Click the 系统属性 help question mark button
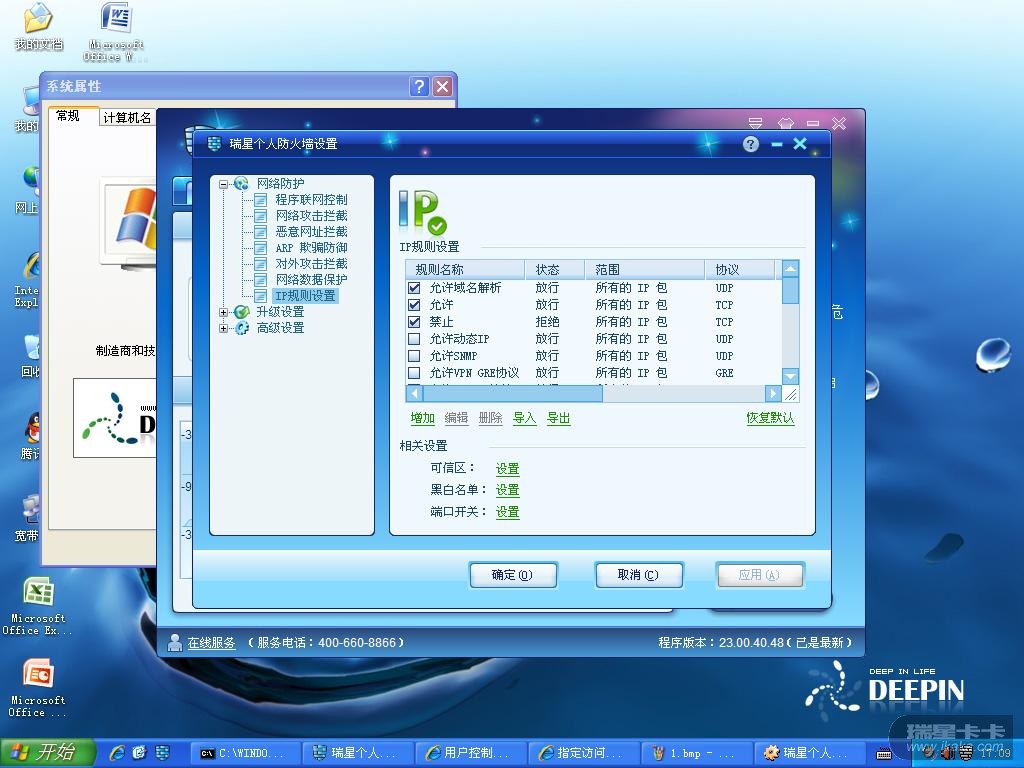This screenshot has width=1024, height=768. tap(419, 86)
